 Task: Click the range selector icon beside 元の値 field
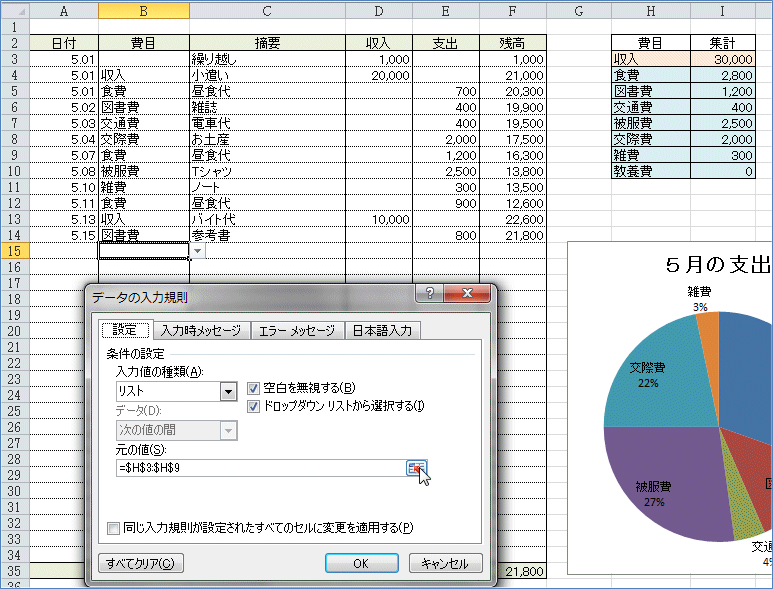click(x=416, y=468)
